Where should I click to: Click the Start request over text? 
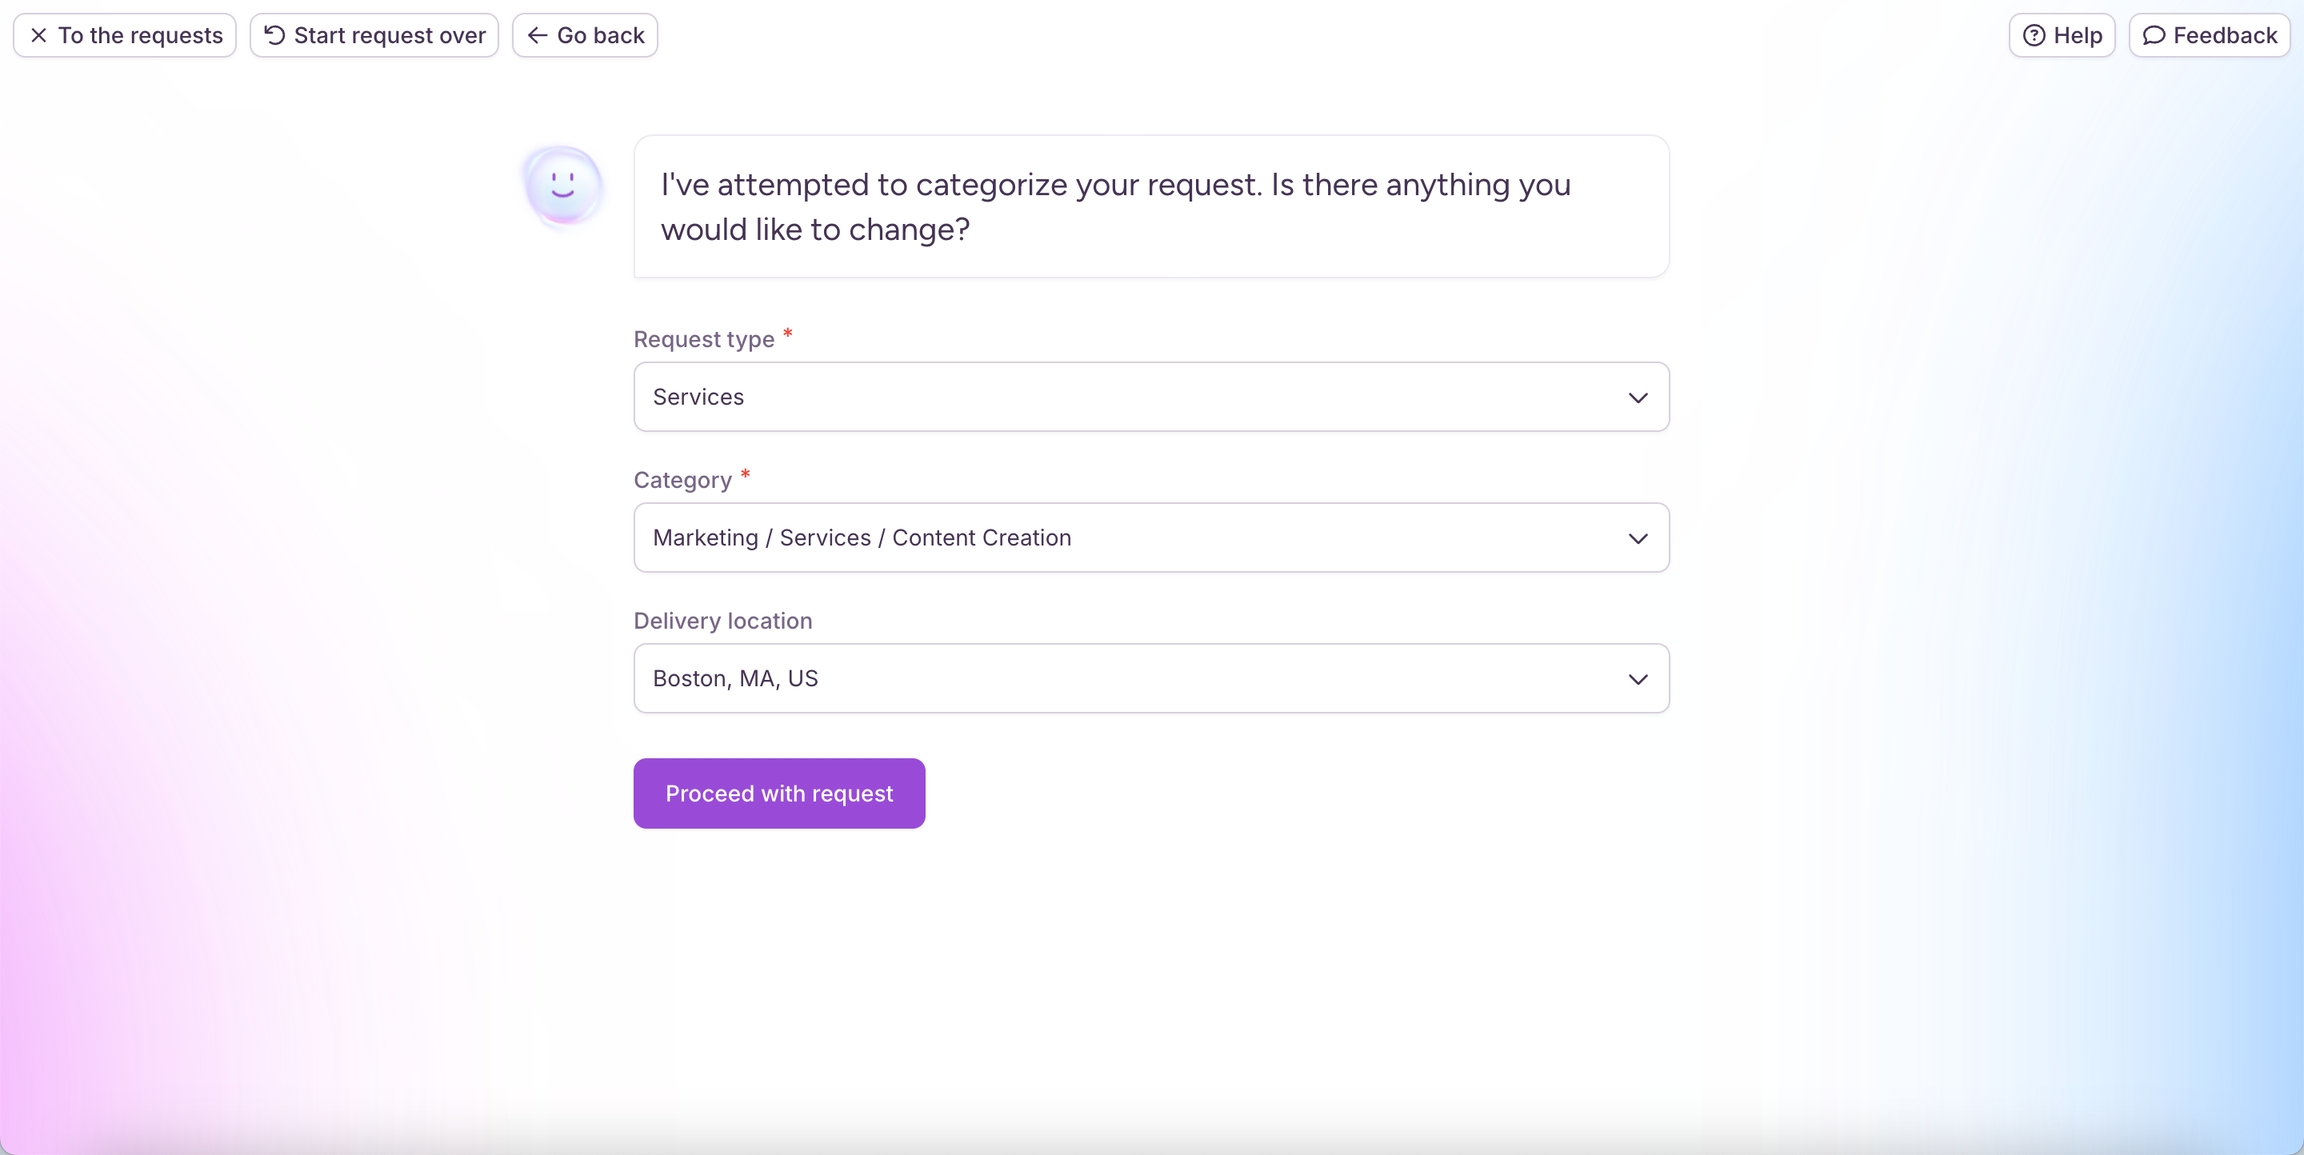(x=389, y=36)
